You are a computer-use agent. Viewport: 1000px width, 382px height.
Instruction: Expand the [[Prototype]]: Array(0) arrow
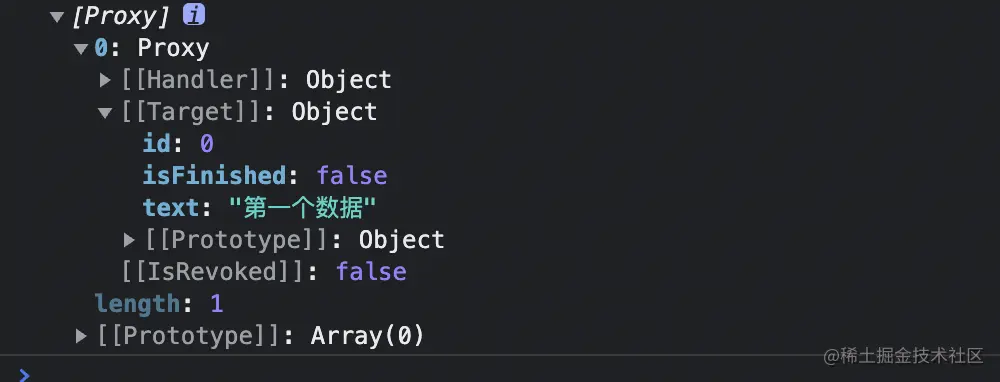tap(81, 336)
